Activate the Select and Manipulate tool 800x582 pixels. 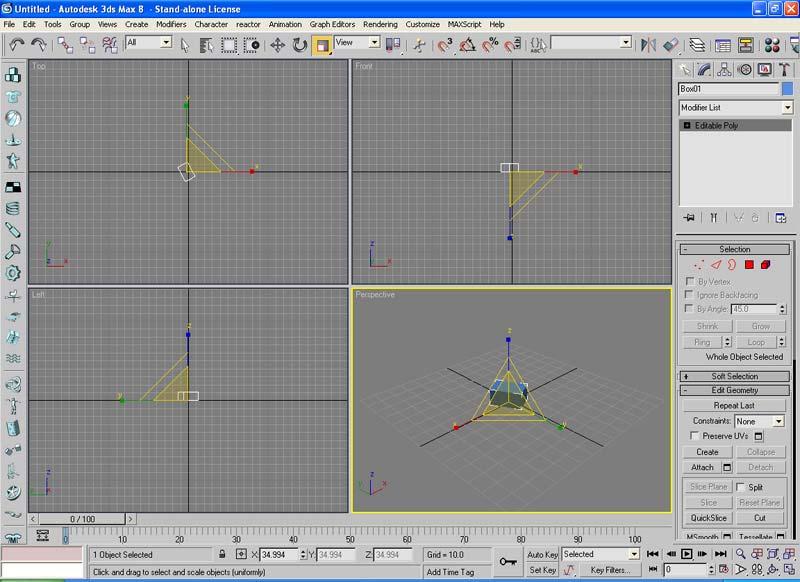[419, 45]
